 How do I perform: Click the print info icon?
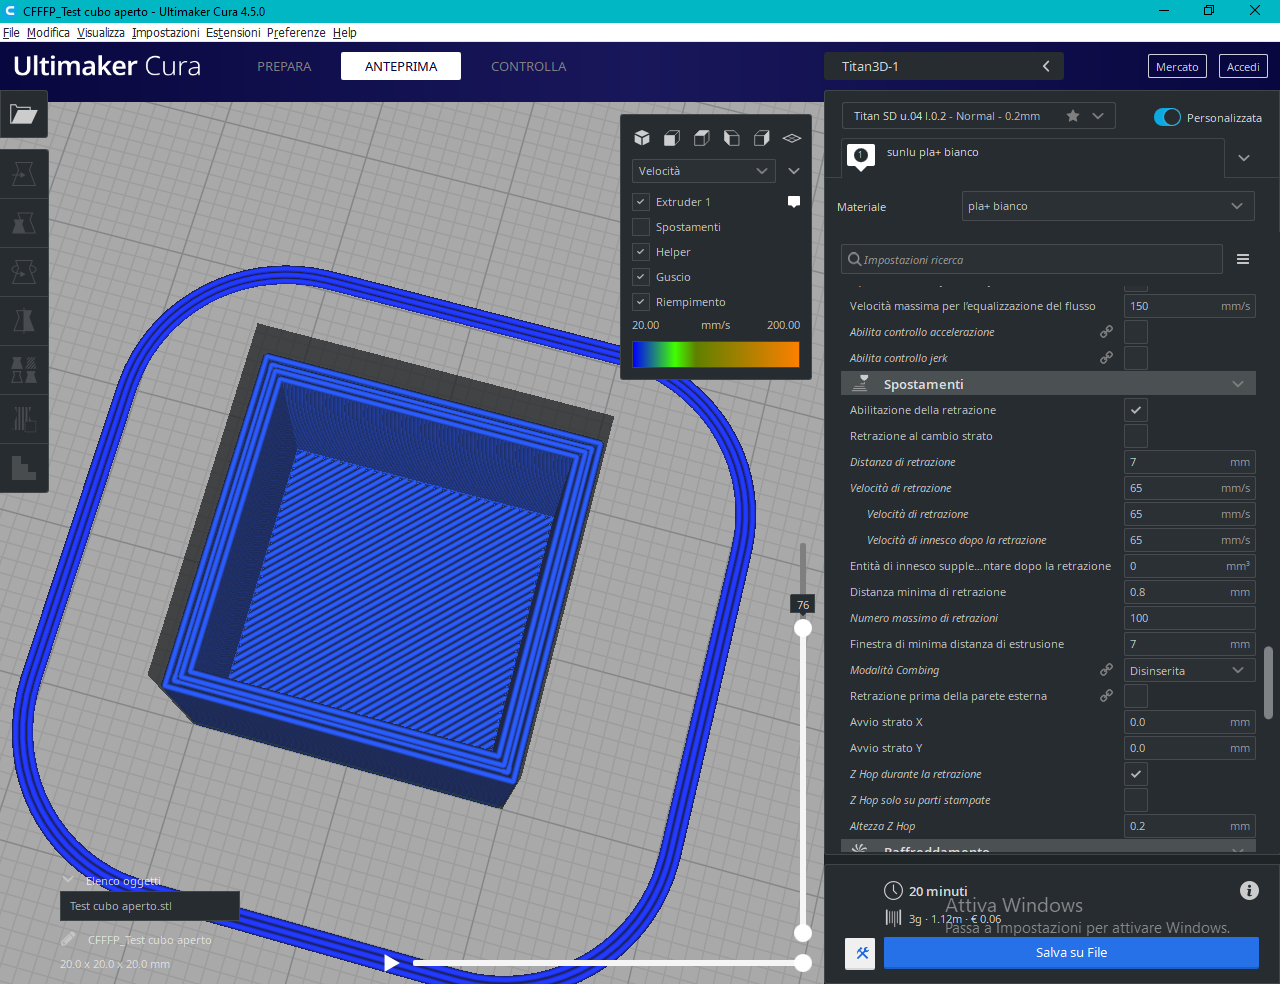tap(1249, 890)
